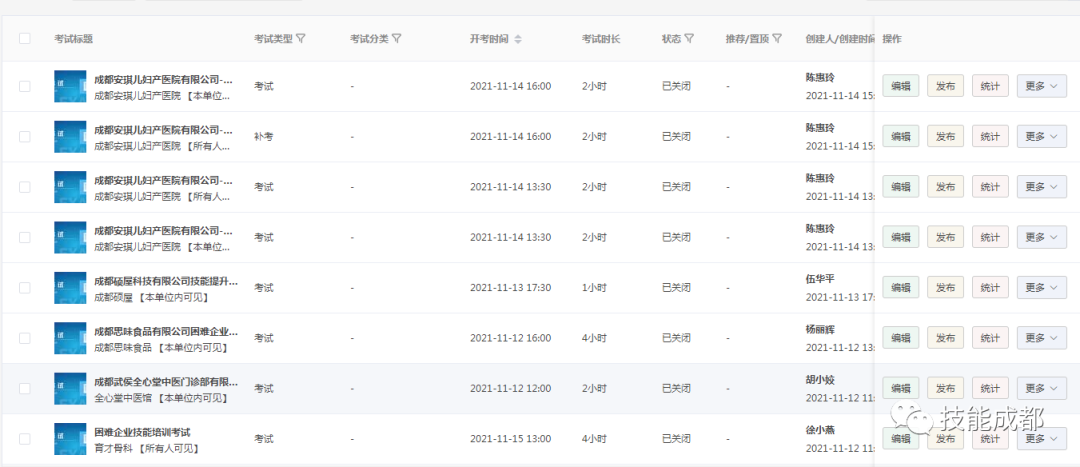Click 统计 for 成都武侯全心堂中医门诊部 exam
The image size is (1080, 467).
[990, 388]
